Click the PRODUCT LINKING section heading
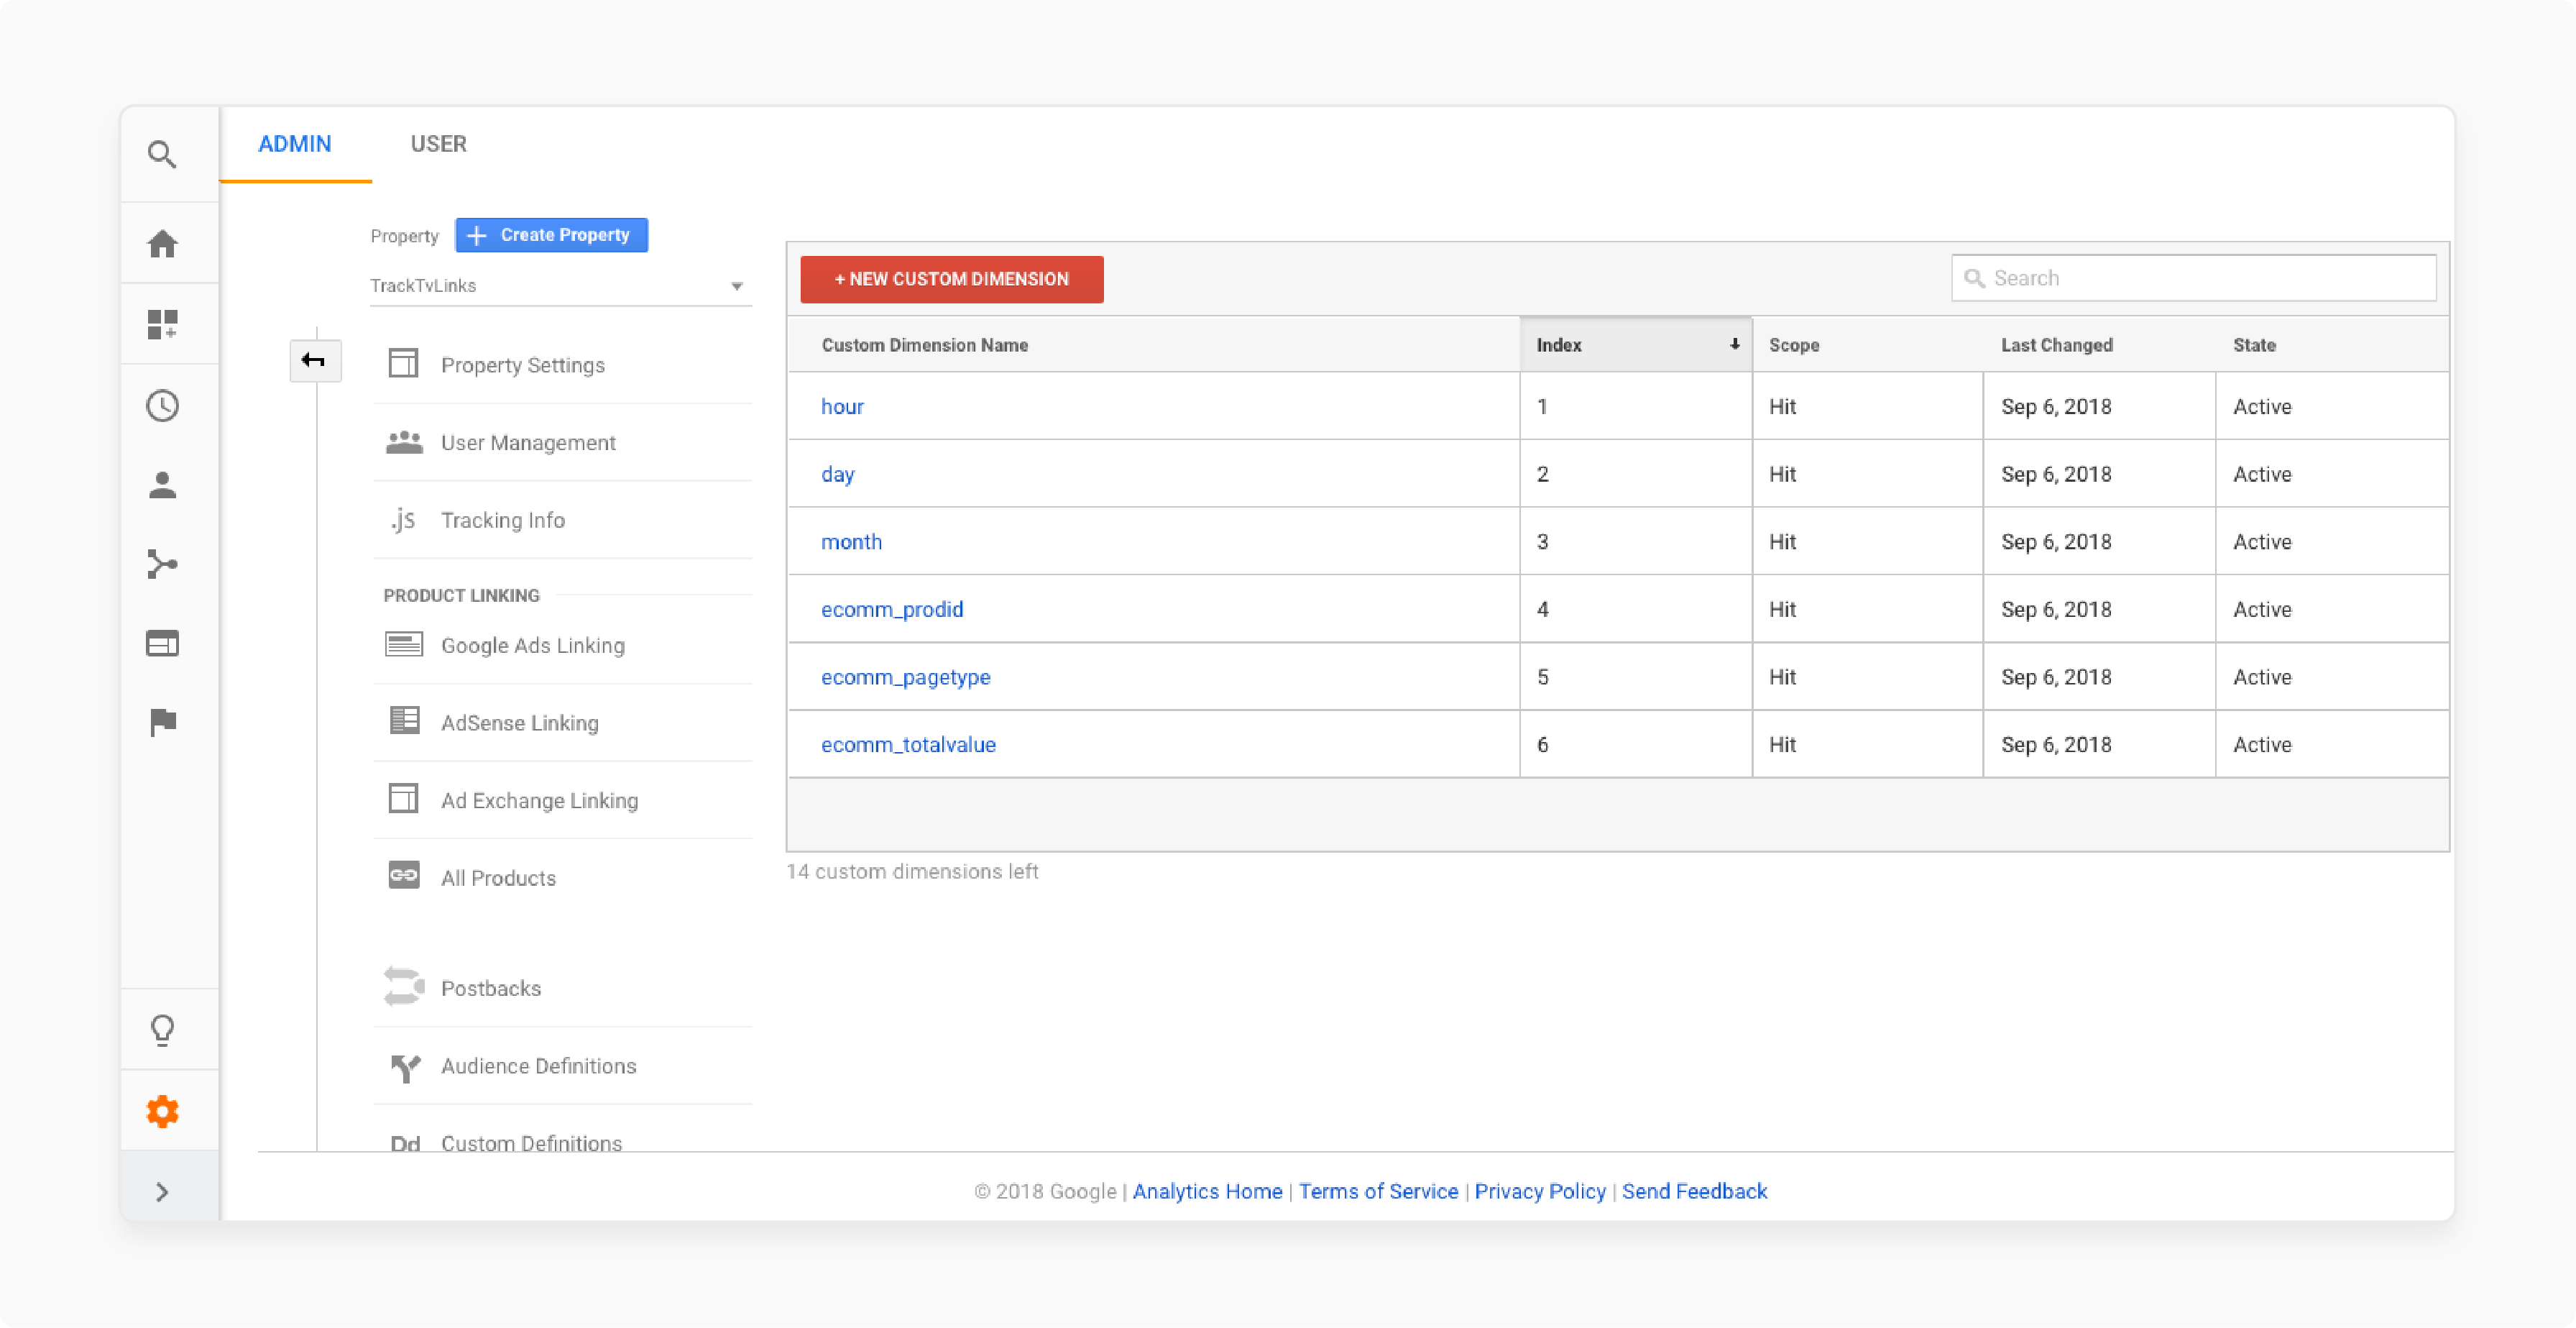 461,595
